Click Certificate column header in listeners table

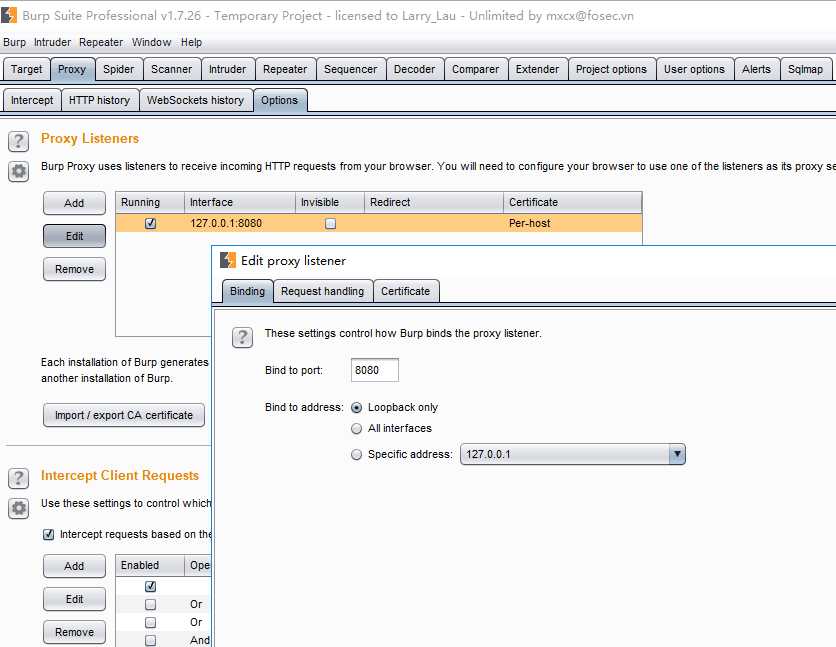point(572,203)
